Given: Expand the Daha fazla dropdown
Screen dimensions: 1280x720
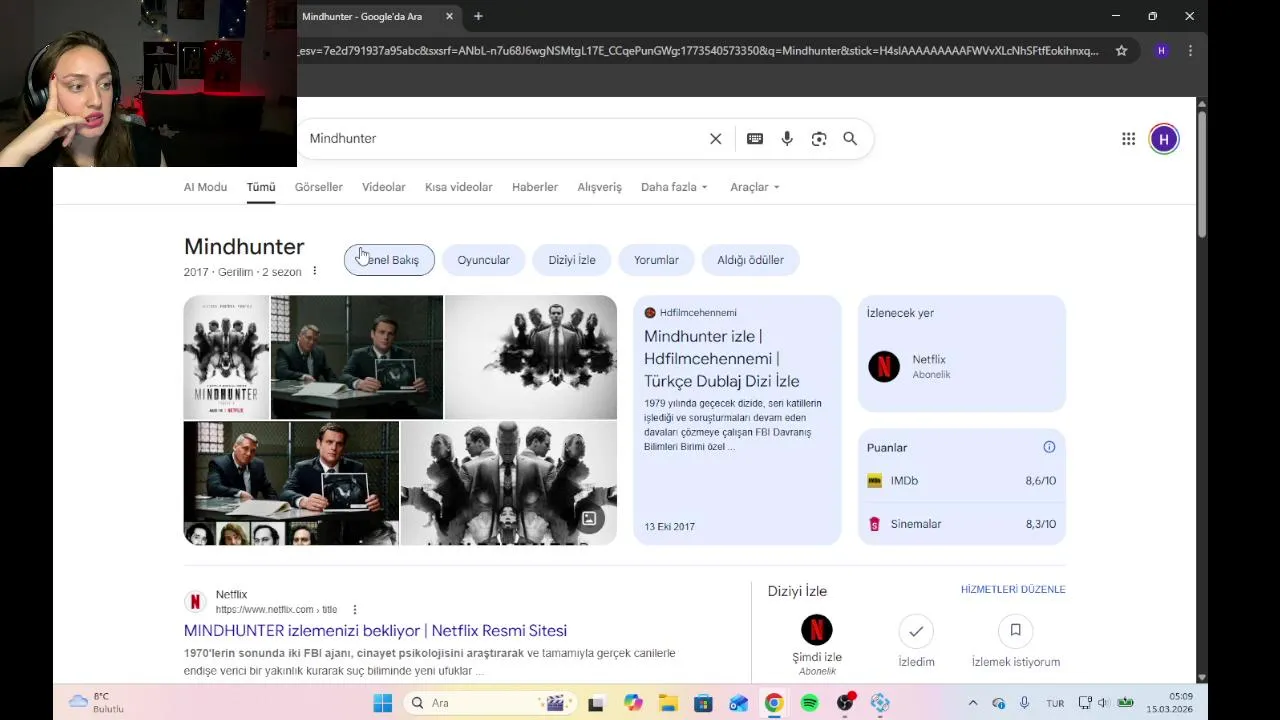Looking at the screenshot, I should click(674, 187).
